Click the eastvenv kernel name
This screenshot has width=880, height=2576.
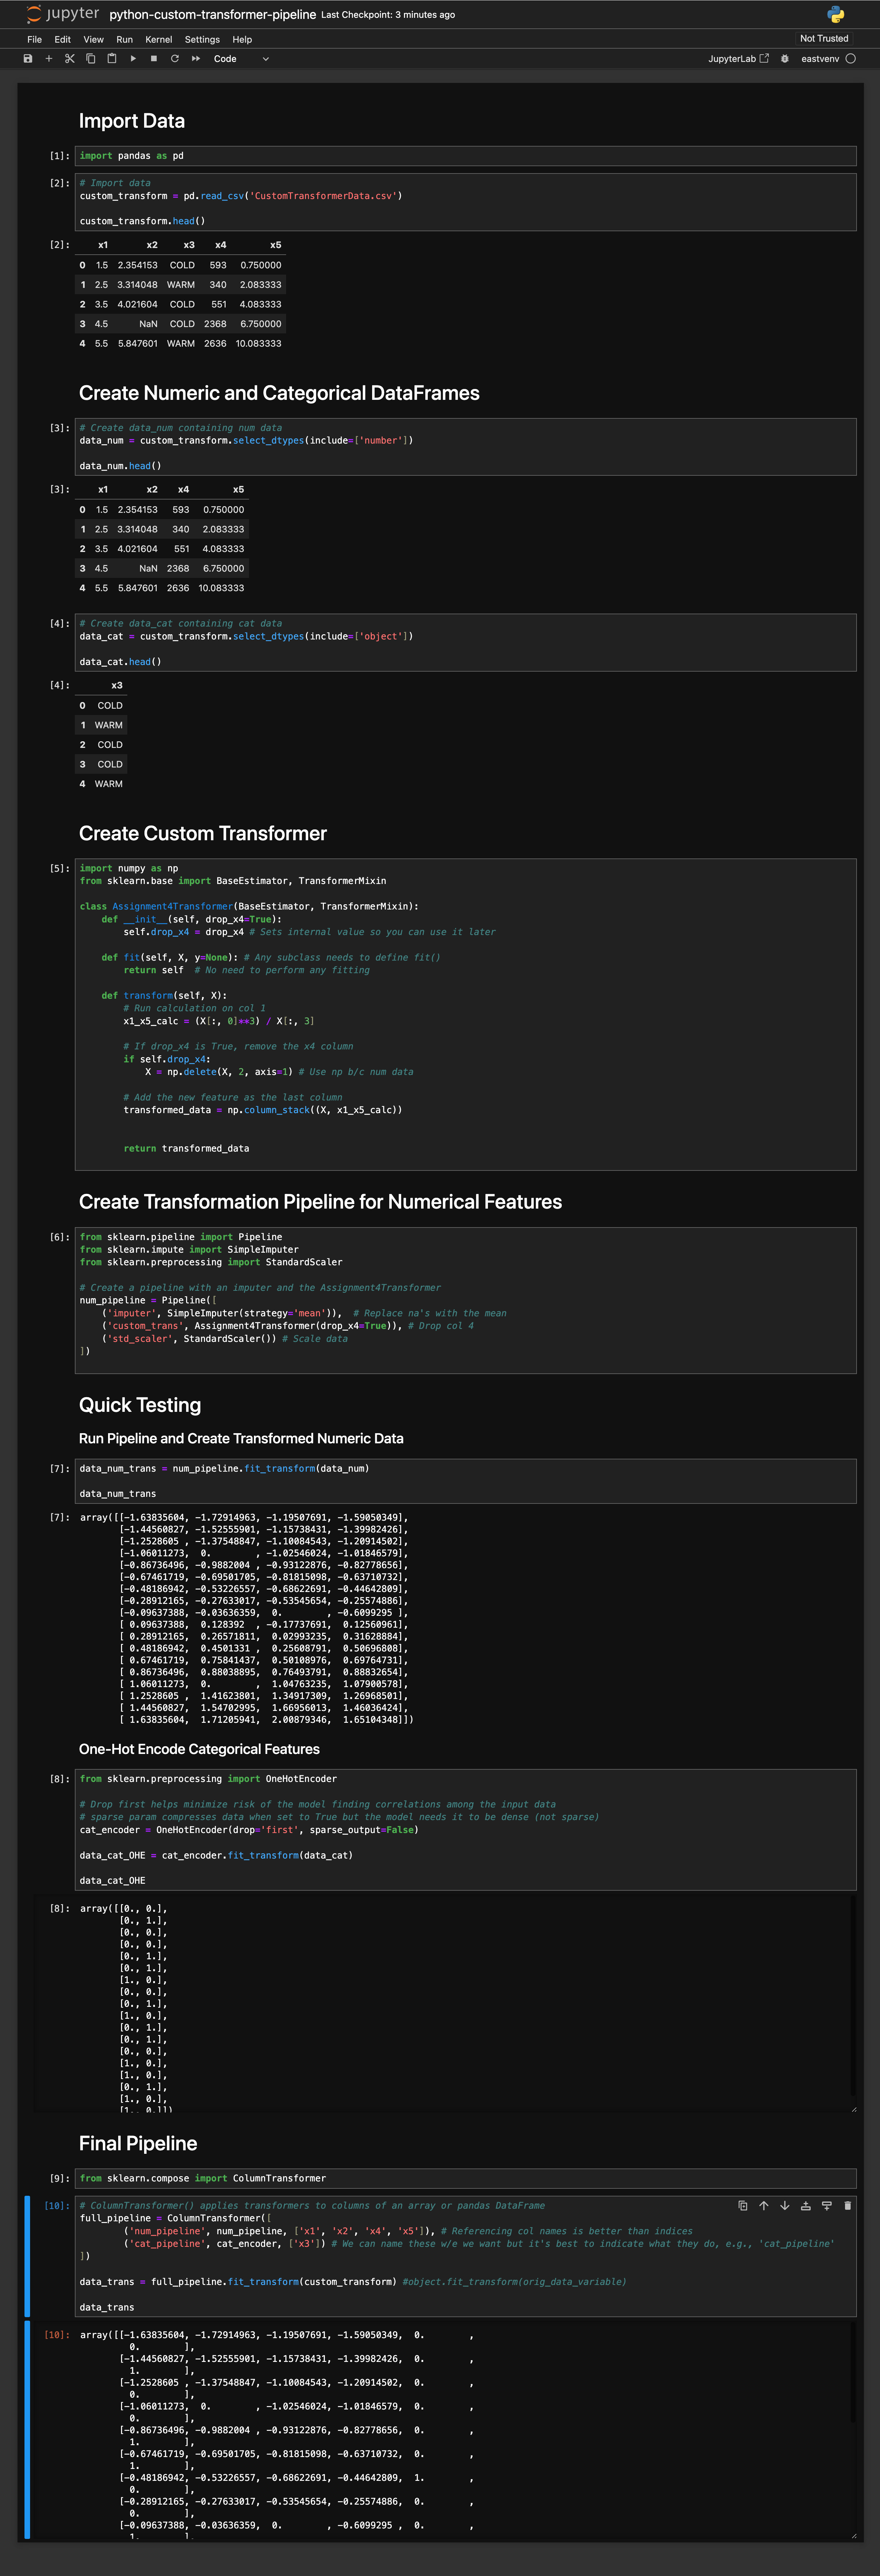tap(820, 59)
